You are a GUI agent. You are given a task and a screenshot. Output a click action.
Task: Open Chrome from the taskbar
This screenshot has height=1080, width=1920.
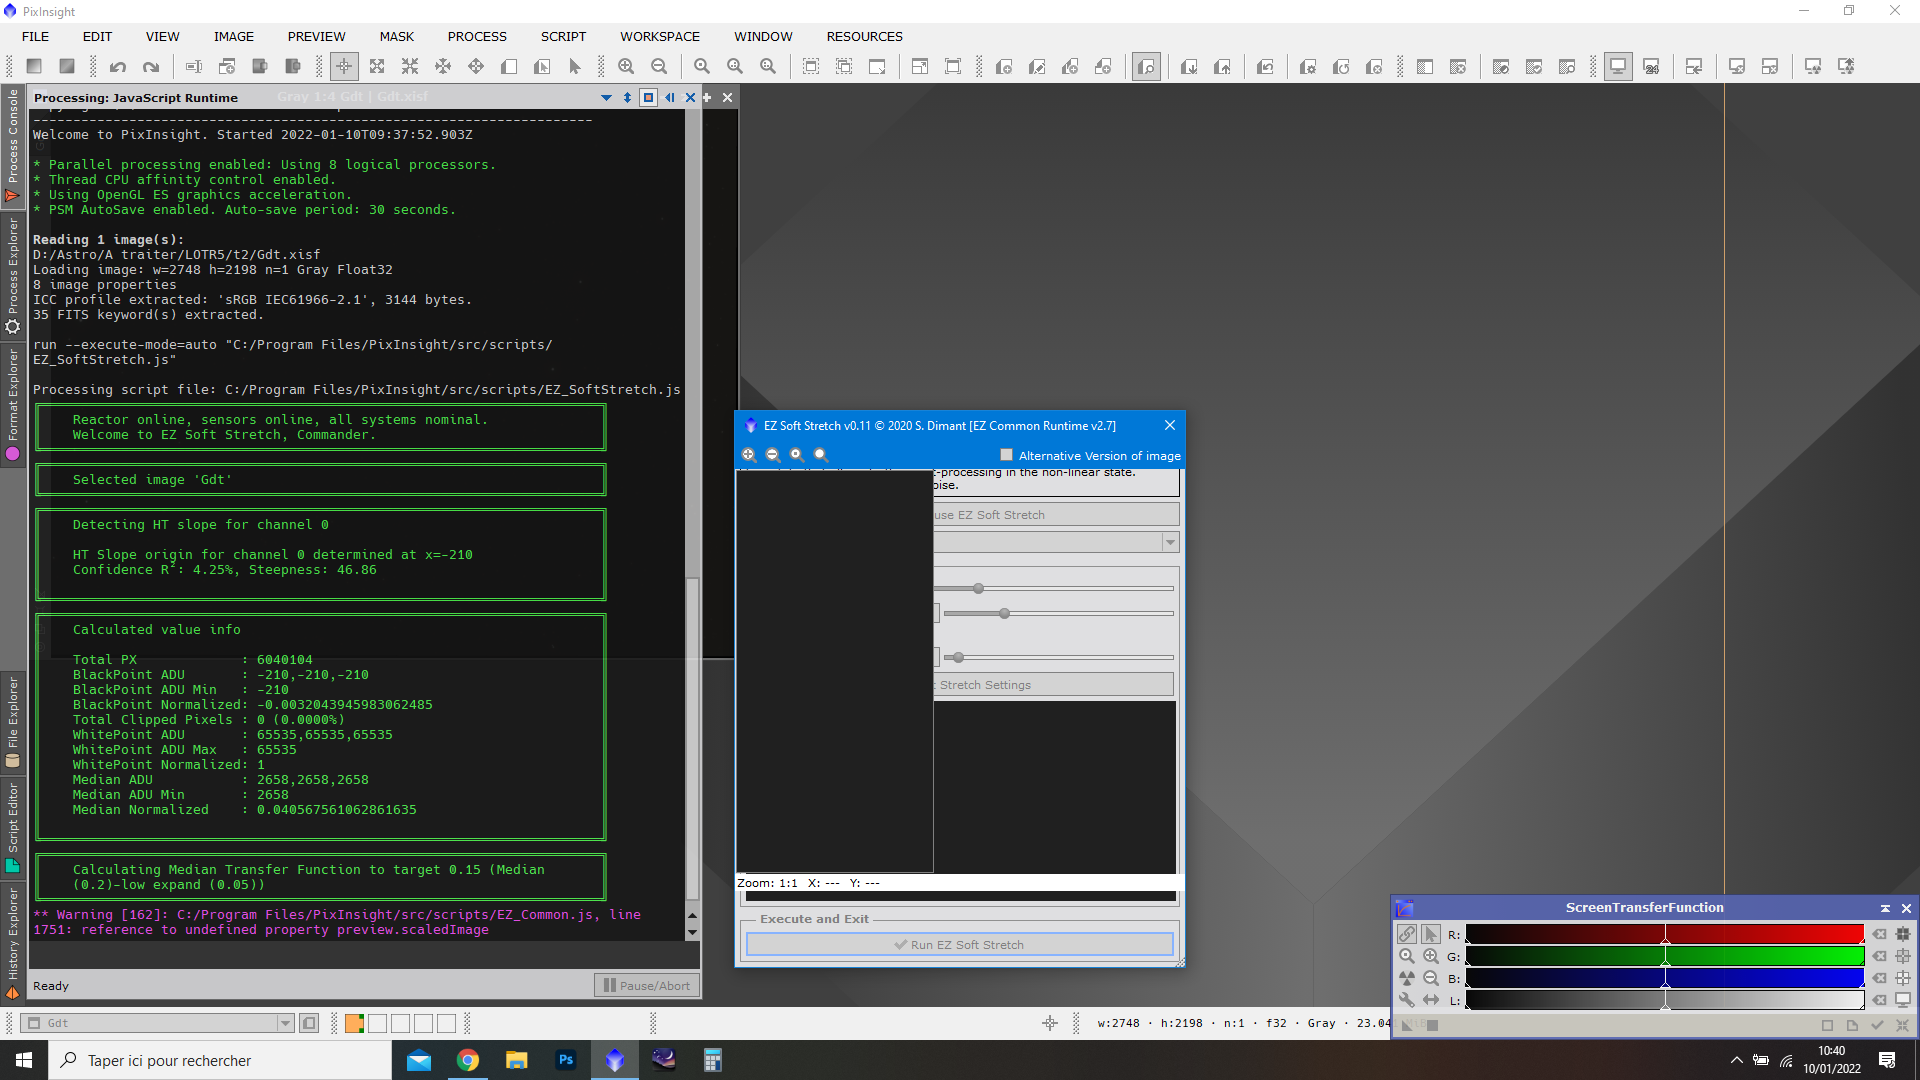click(467, 1060)
